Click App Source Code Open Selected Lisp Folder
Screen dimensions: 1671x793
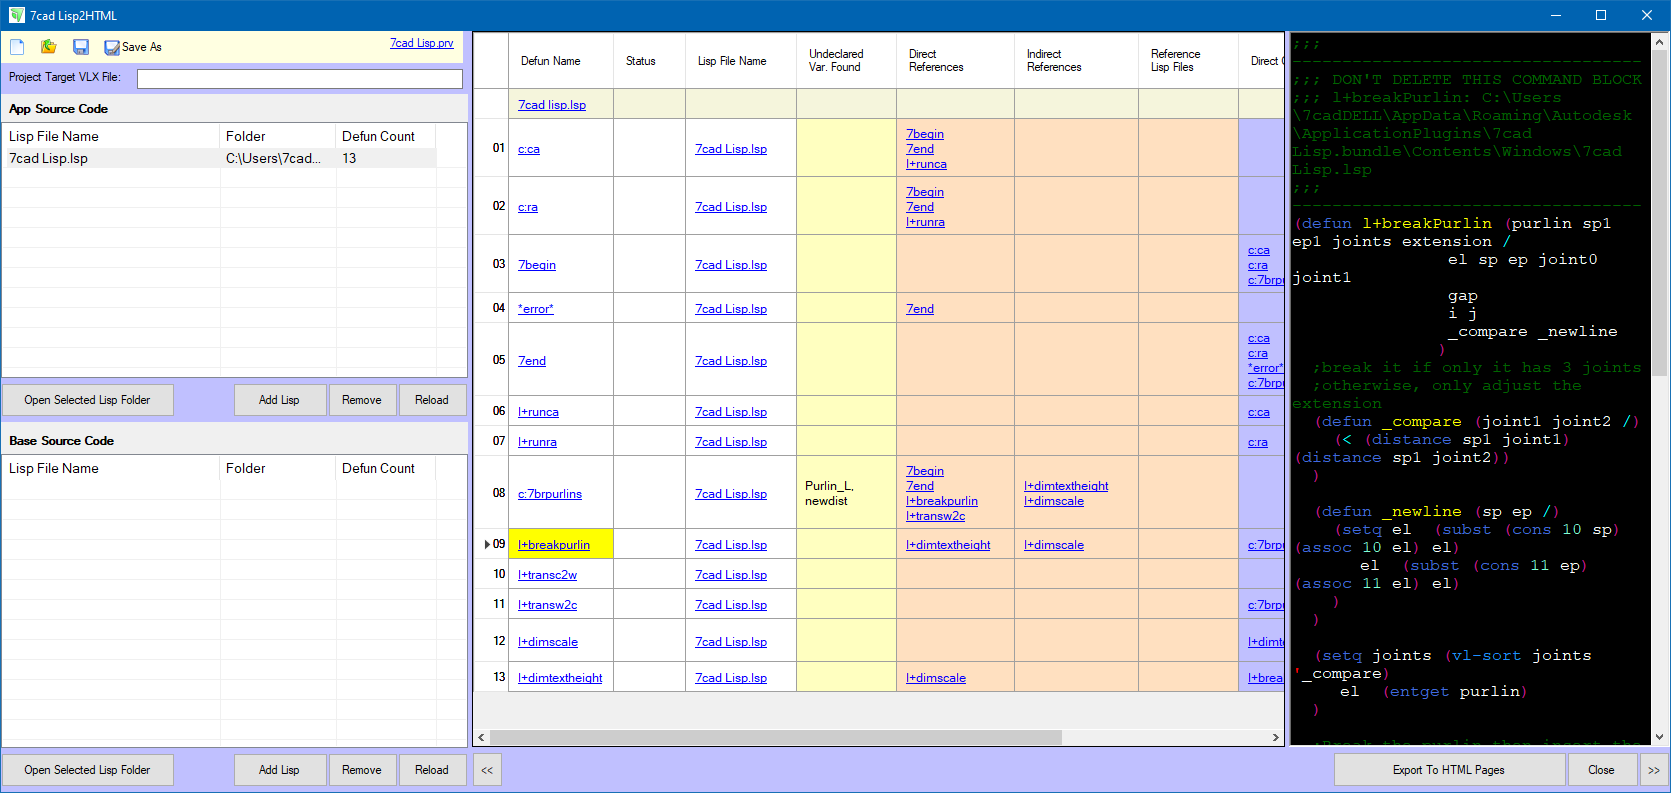coord(87,400)
